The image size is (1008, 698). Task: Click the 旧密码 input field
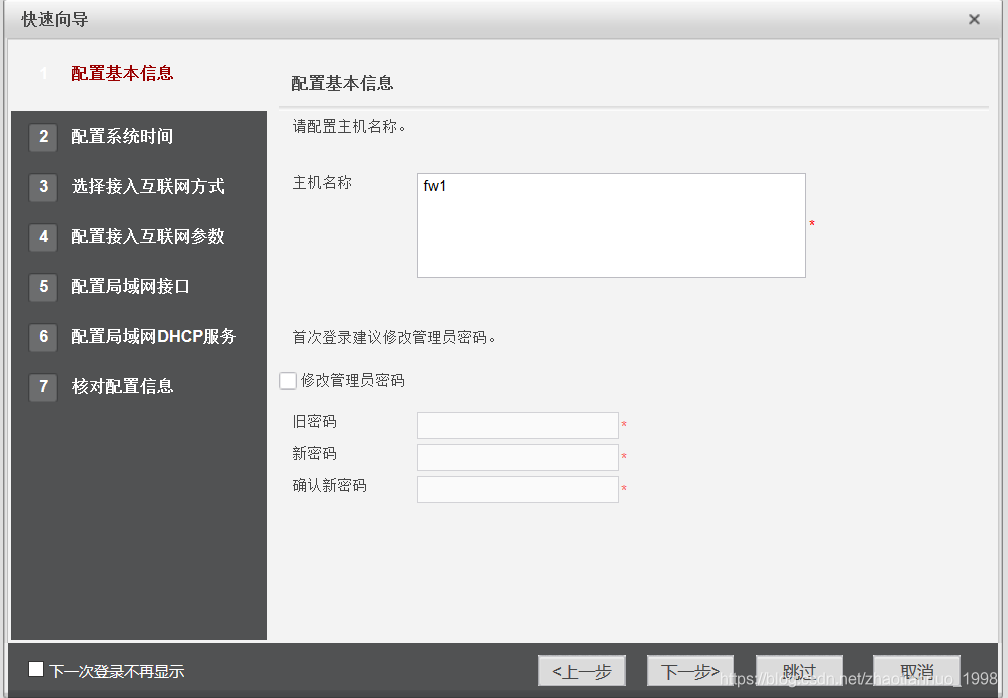[518, 425]
